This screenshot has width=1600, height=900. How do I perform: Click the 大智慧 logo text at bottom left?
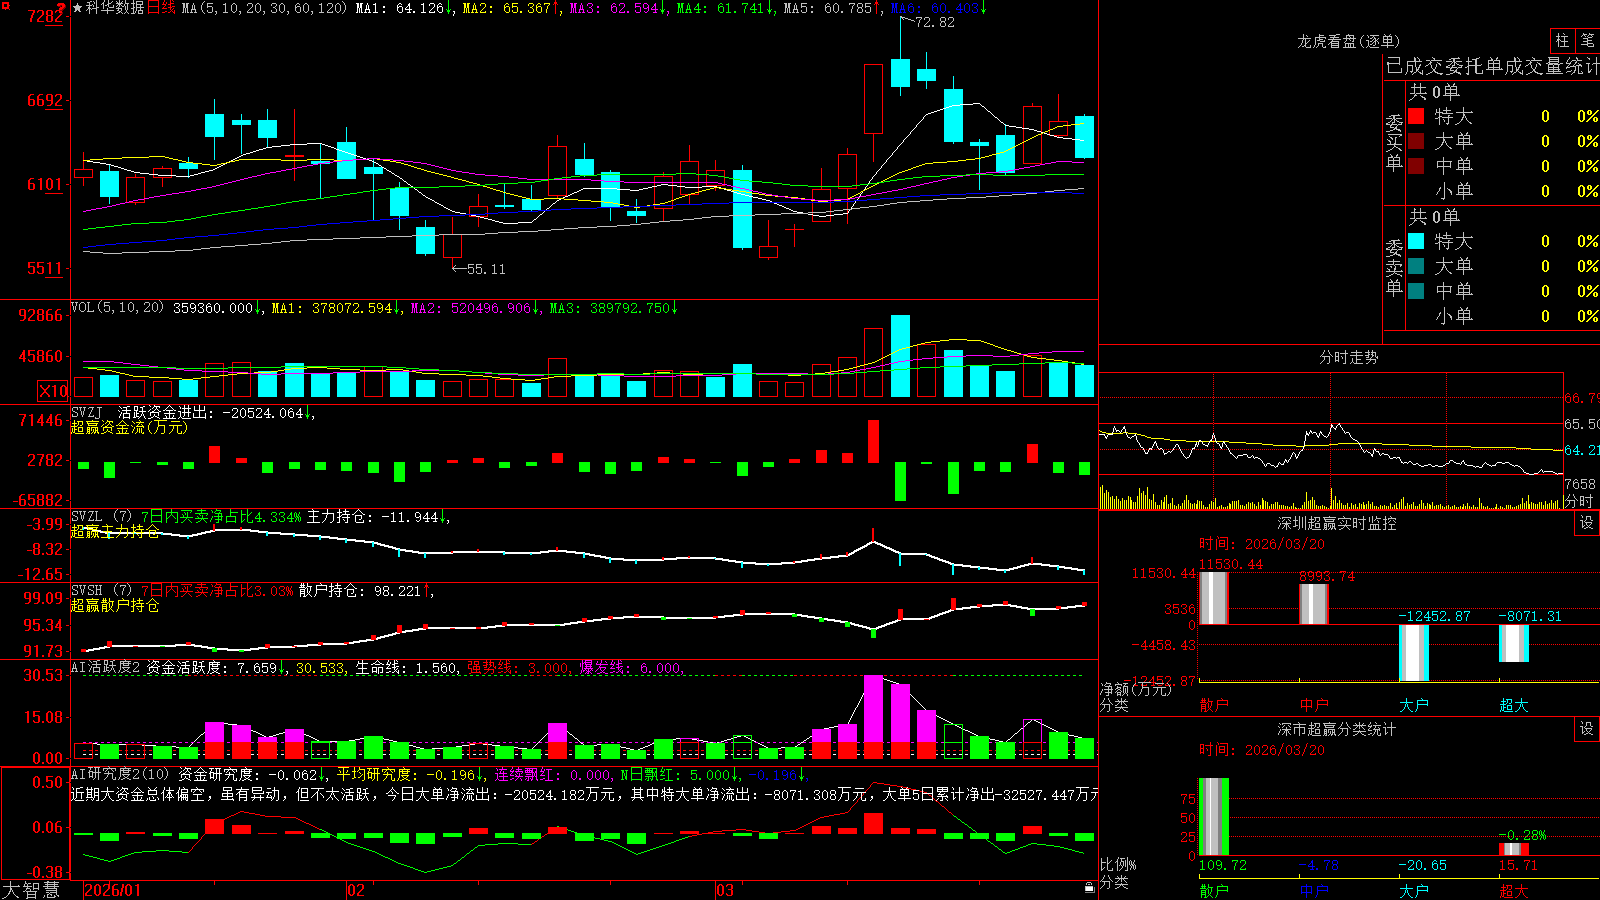(31, 890)
